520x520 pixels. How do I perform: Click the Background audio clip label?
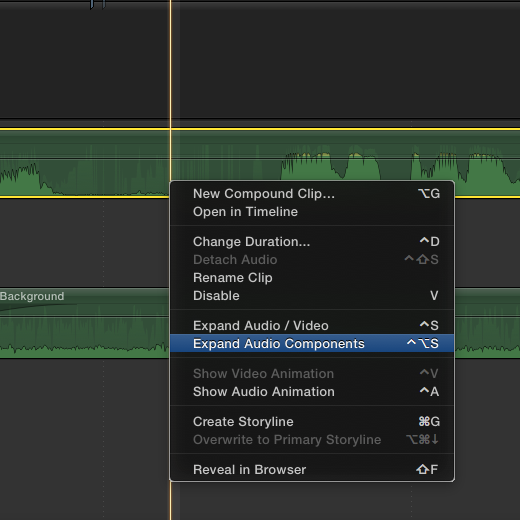tap(32, 296)
